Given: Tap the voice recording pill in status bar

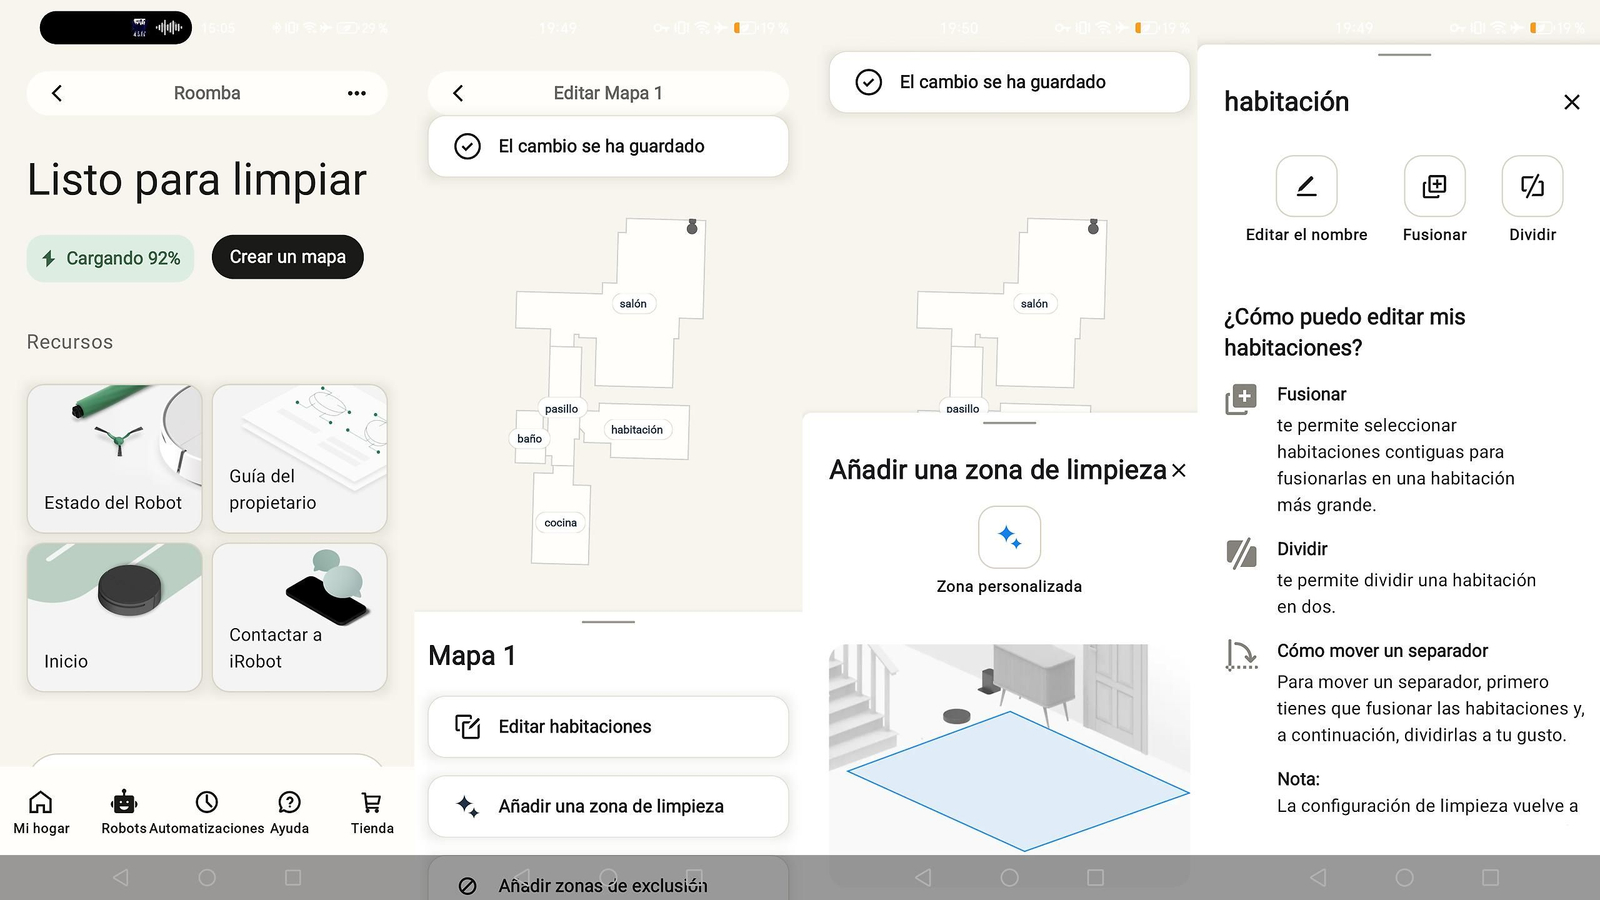Looking at the screenshot, I should coord(115,28).
